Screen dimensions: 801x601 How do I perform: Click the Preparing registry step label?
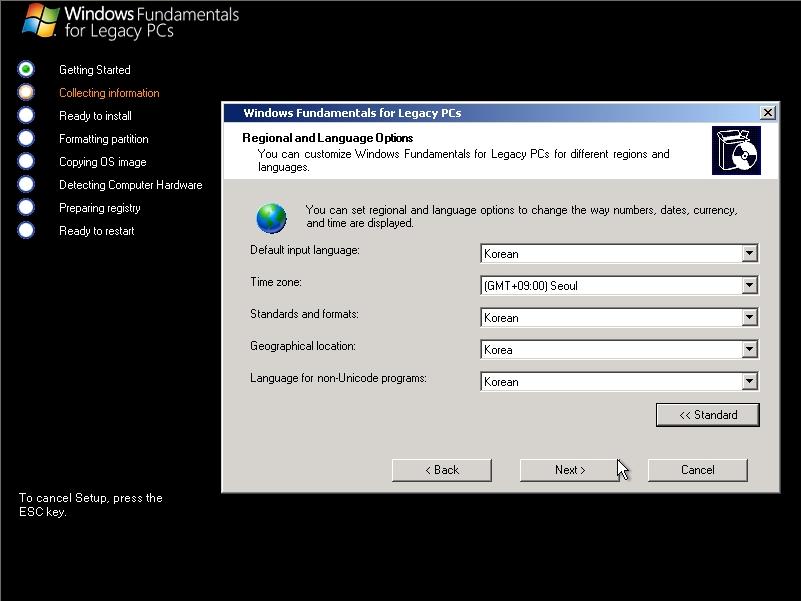point(100,208)
